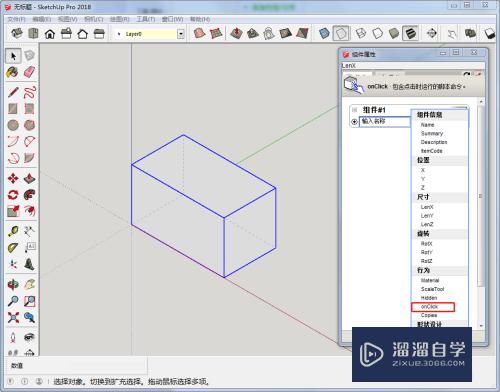Activate the Offset tool
This screenshot has height=392, width=500.
tap(29, 211)
